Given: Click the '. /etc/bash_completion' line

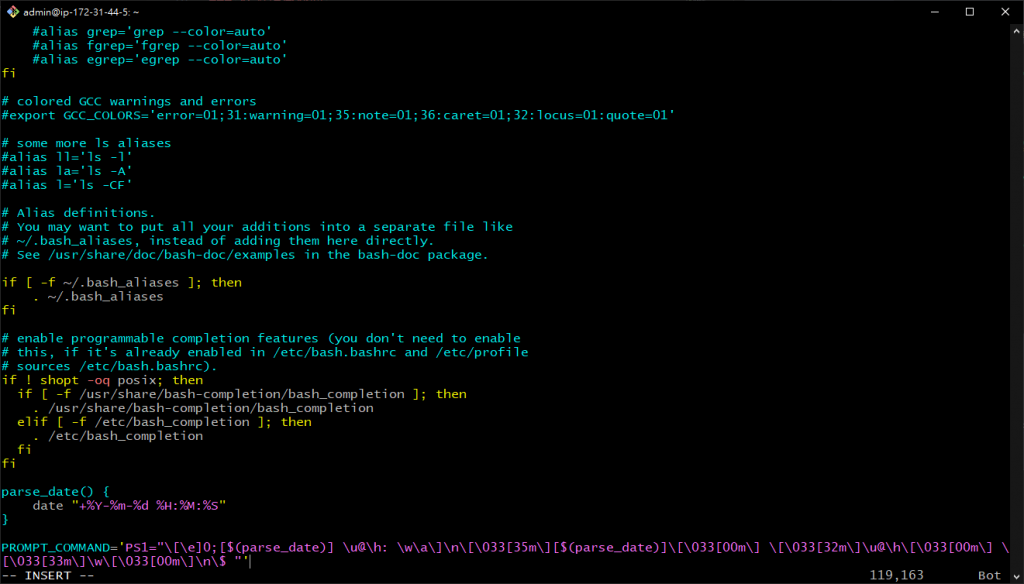Looking at the screenshot, I should pos(118,436).
